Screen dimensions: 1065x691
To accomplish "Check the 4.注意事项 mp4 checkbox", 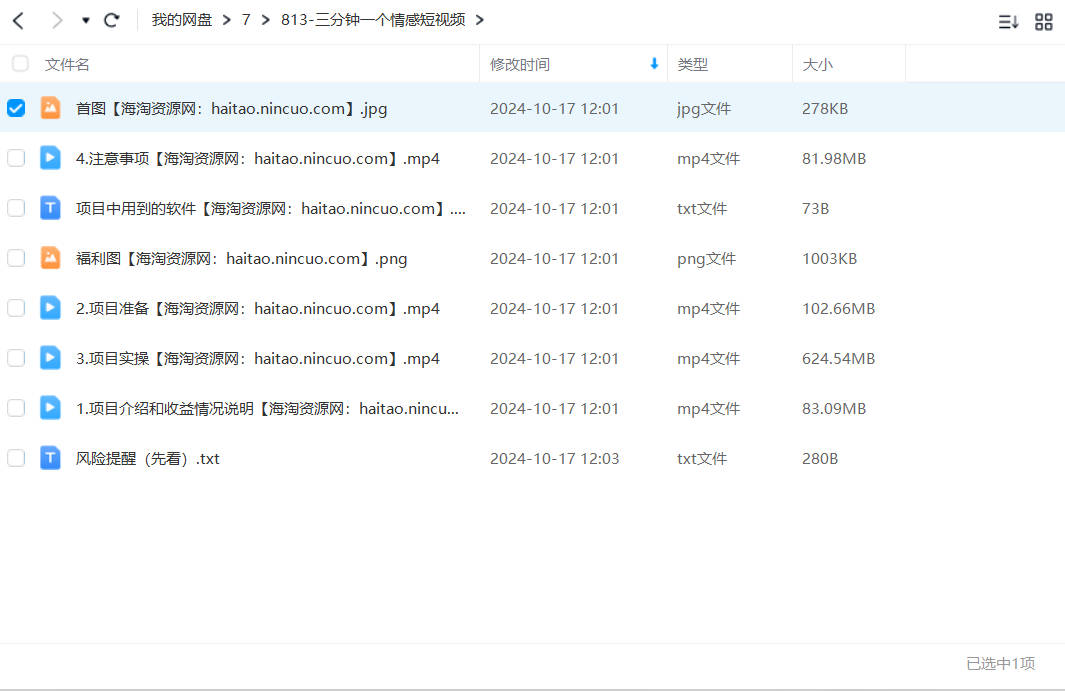I will pos(16,158).
